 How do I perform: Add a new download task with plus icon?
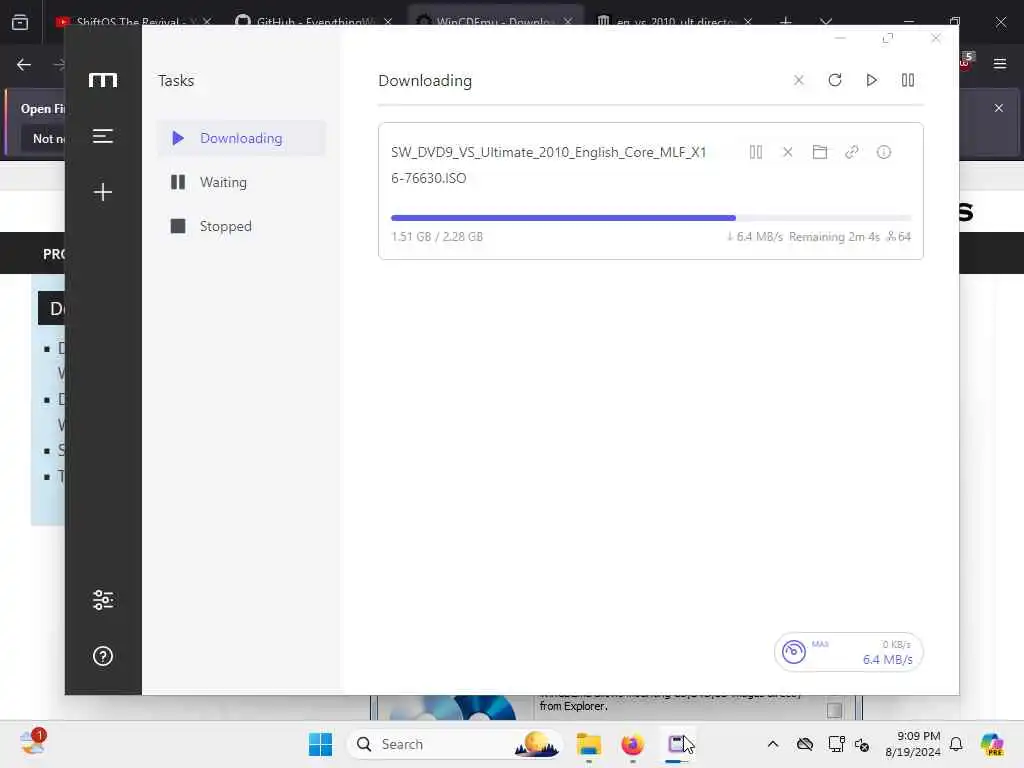tap(103, 192)
